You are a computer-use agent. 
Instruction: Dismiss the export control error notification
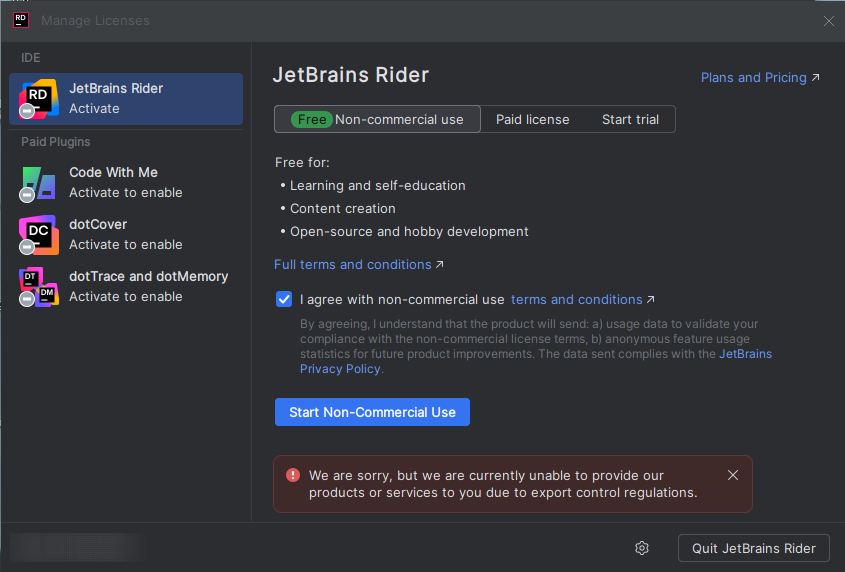click(x=733, y=475)
